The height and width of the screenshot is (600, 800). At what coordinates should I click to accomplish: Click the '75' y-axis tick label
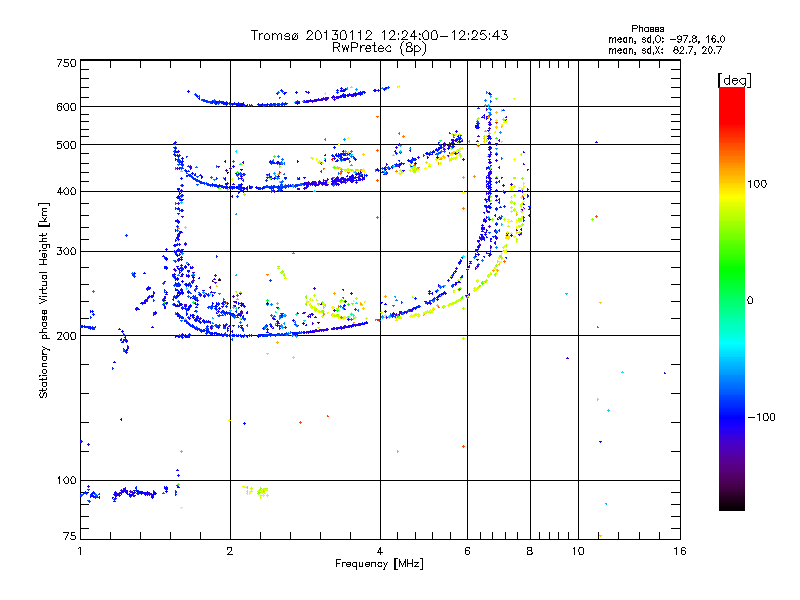(x=70, y=536)
